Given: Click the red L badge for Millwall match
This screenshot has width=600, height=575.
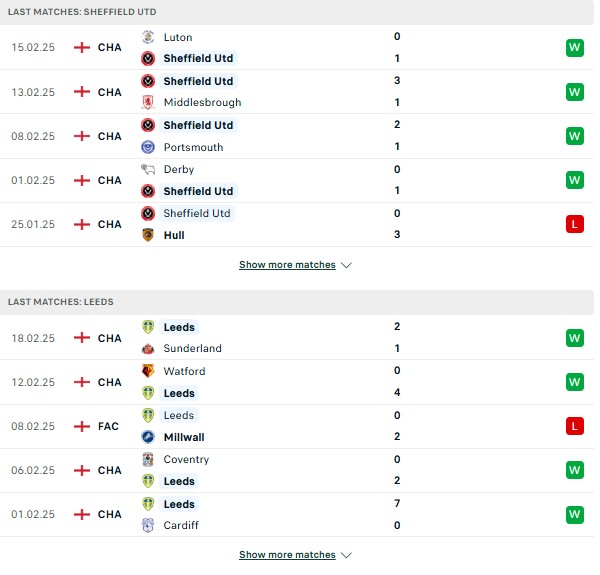Looking at the screenshot, I should 575,426.
